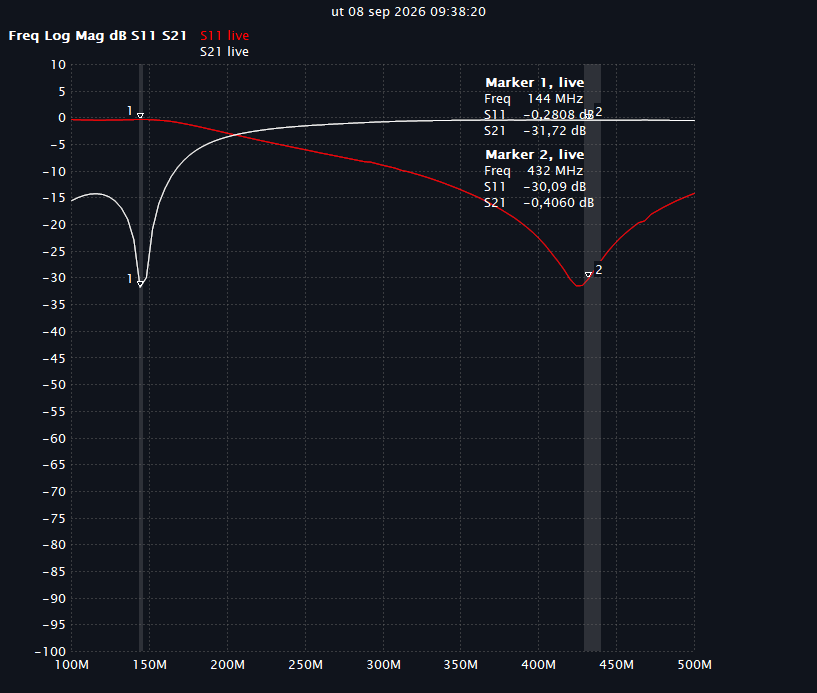The width and height of the screenshot is (817, 693).
Task: Click the white 'S21 live' legend label
Action: point(225,52)
